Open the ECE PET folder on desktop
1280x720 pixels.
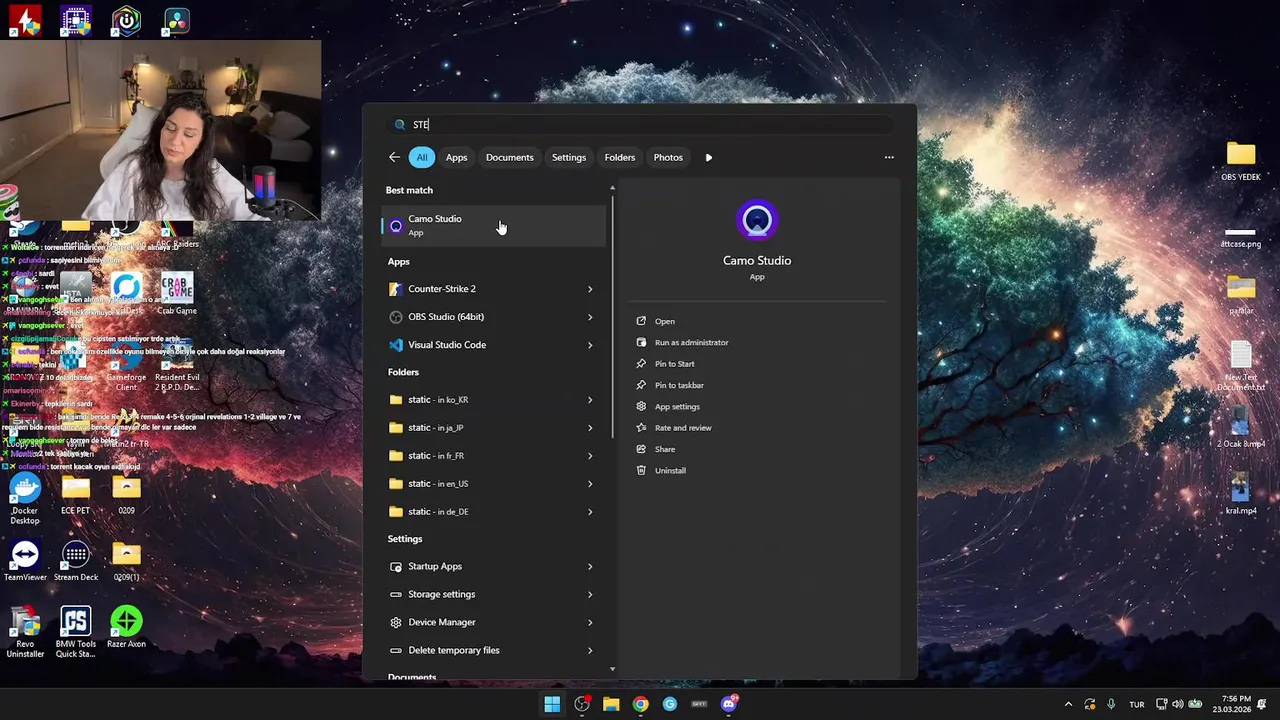coord(76,494)
